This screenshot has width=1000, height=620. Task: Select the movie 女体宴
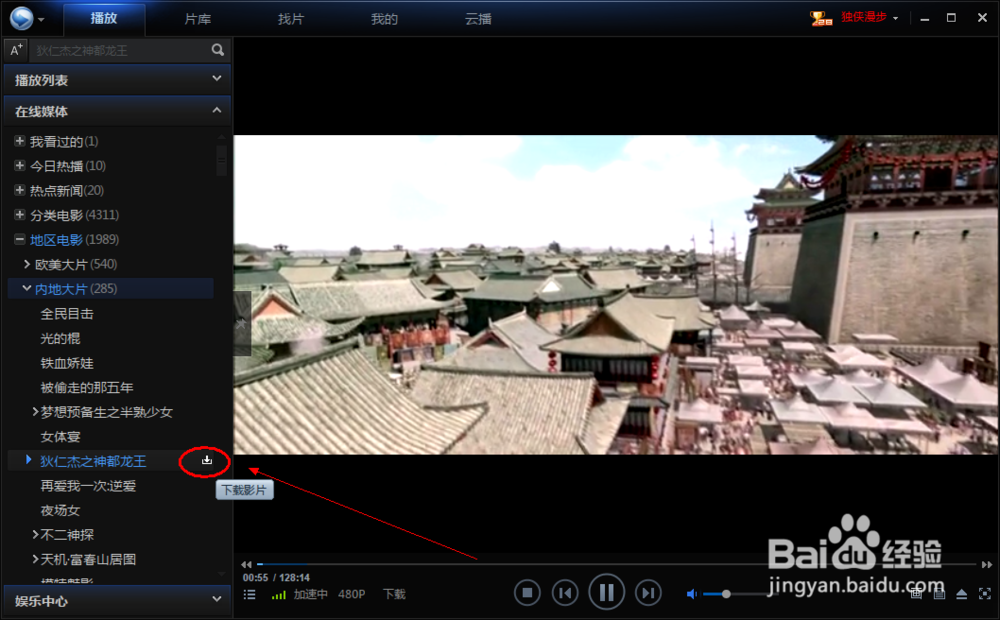click(x=61, y=436)
